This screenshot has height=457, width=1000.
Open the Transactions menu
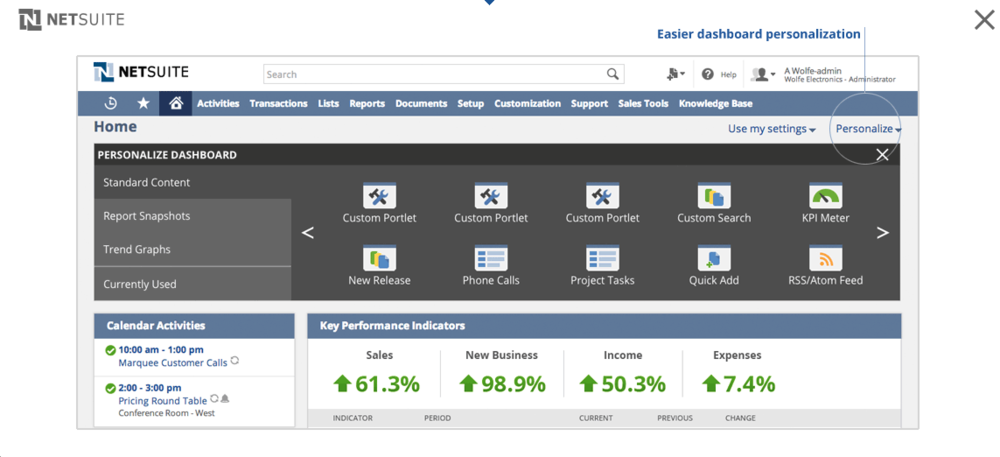point(278,104)
